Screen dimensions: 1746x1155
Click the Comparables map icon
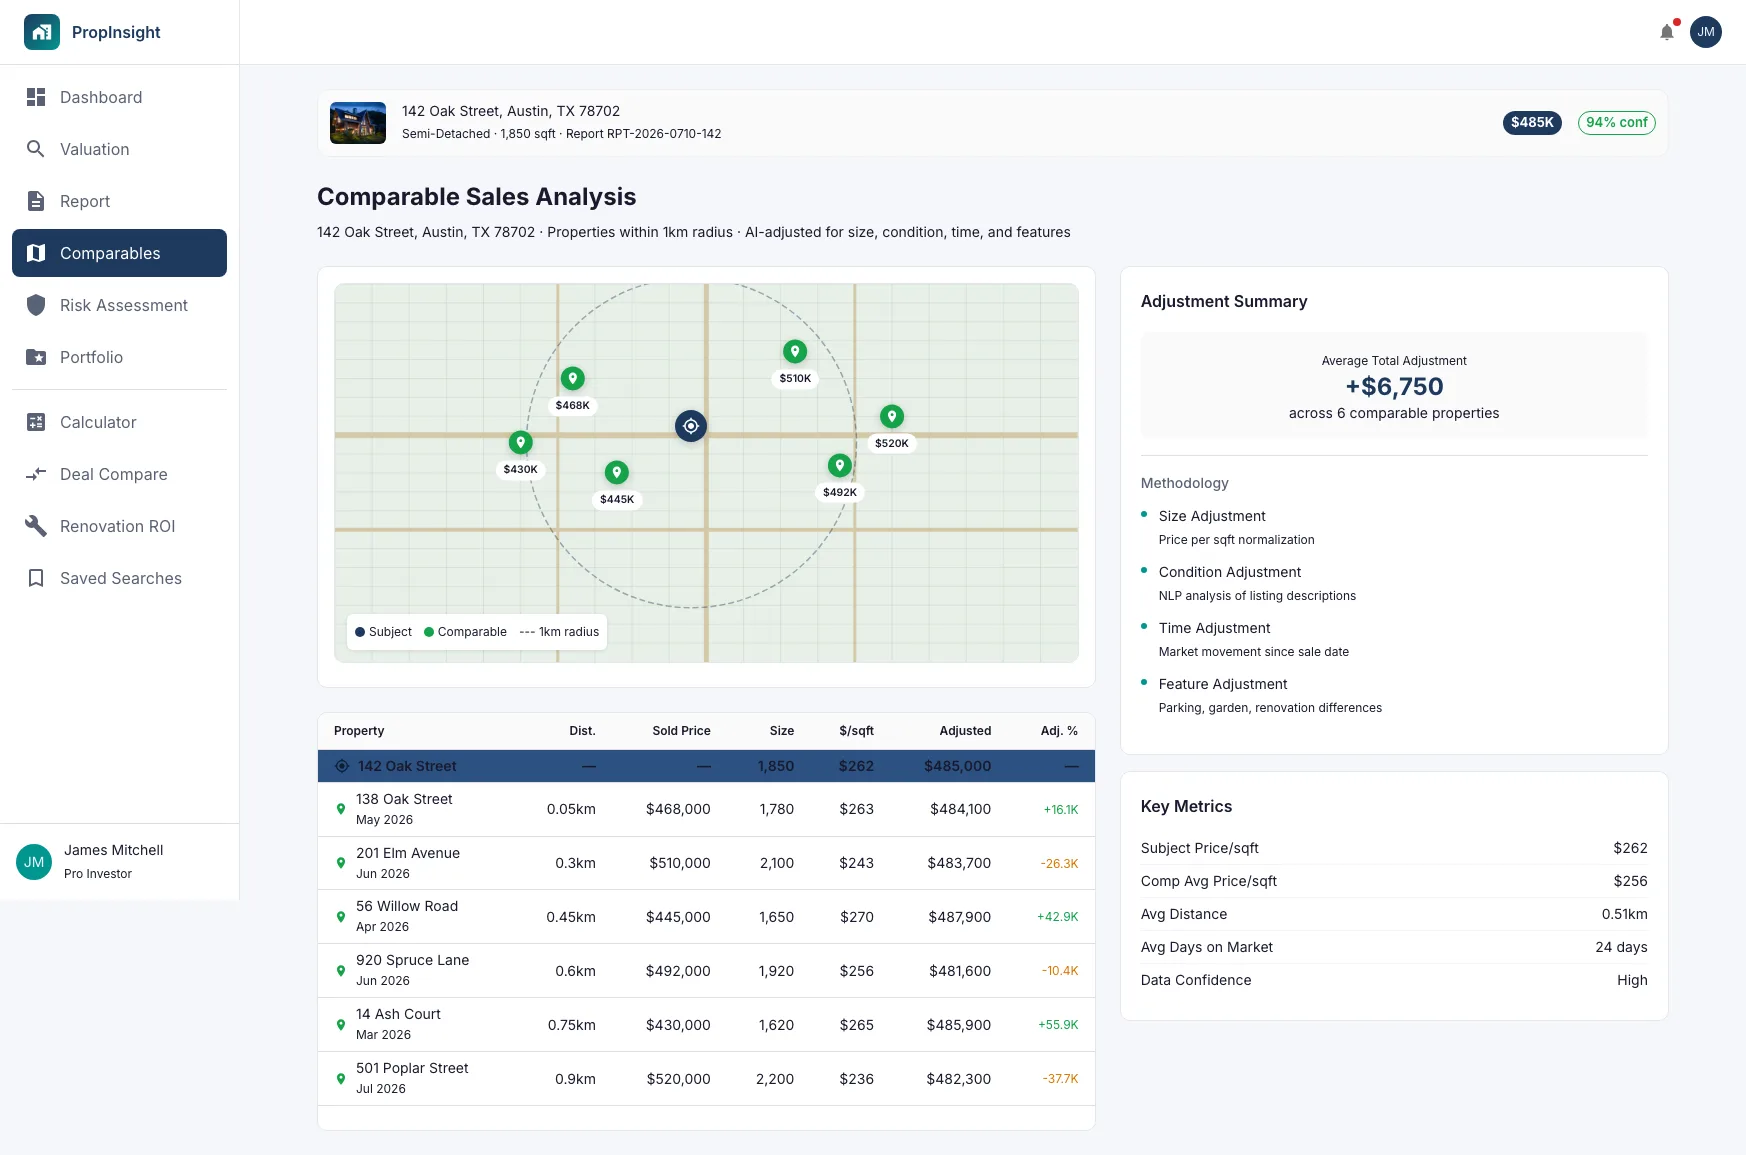pyautogui.click(x=36, y=253)
